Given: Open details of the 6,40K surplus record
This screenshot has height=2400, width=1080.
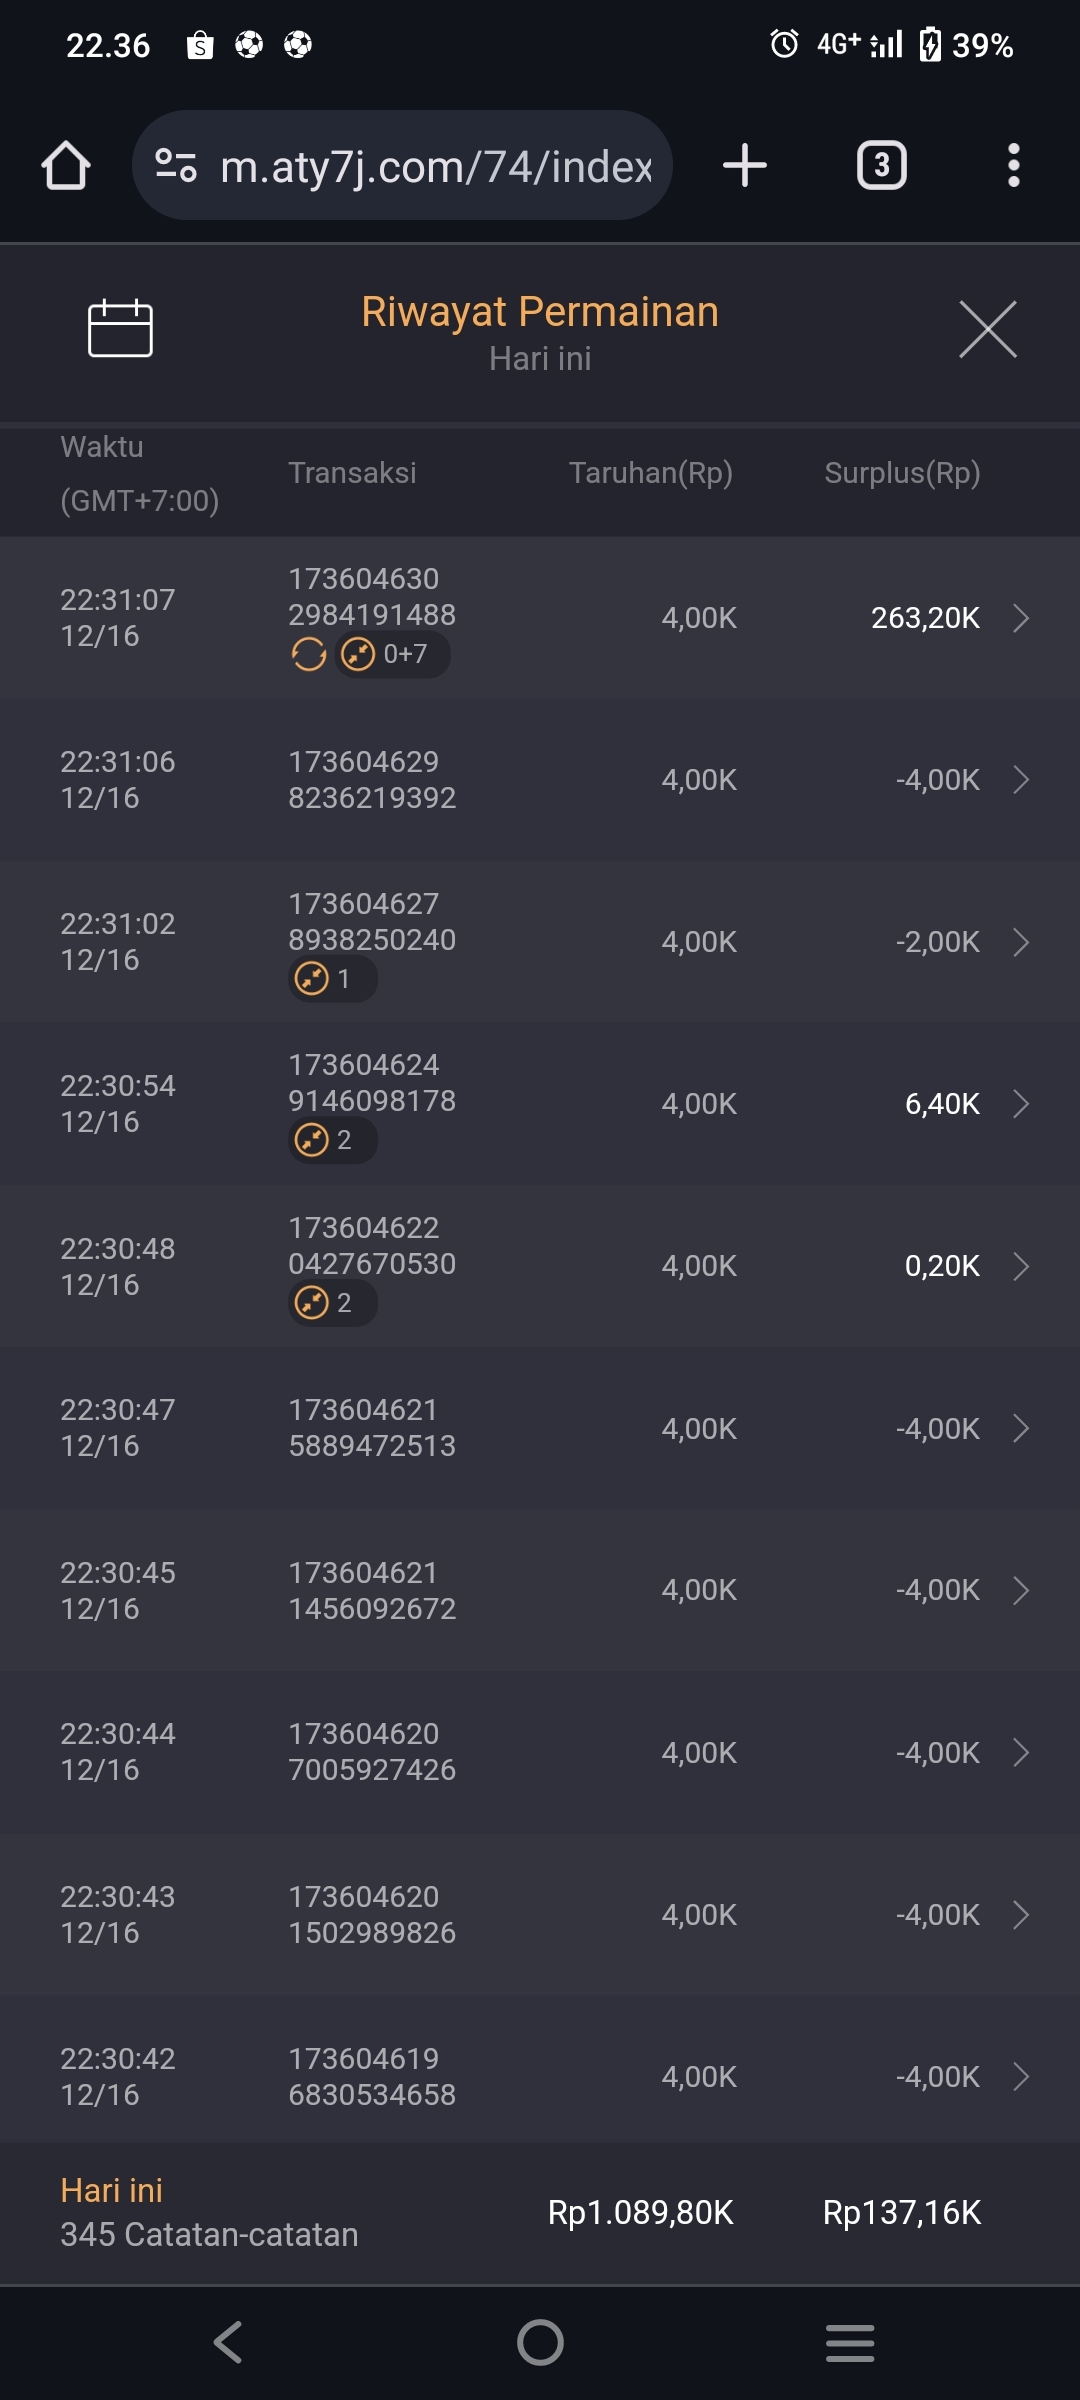Looking at the screenshot, I should [x=1020, y=1104].
